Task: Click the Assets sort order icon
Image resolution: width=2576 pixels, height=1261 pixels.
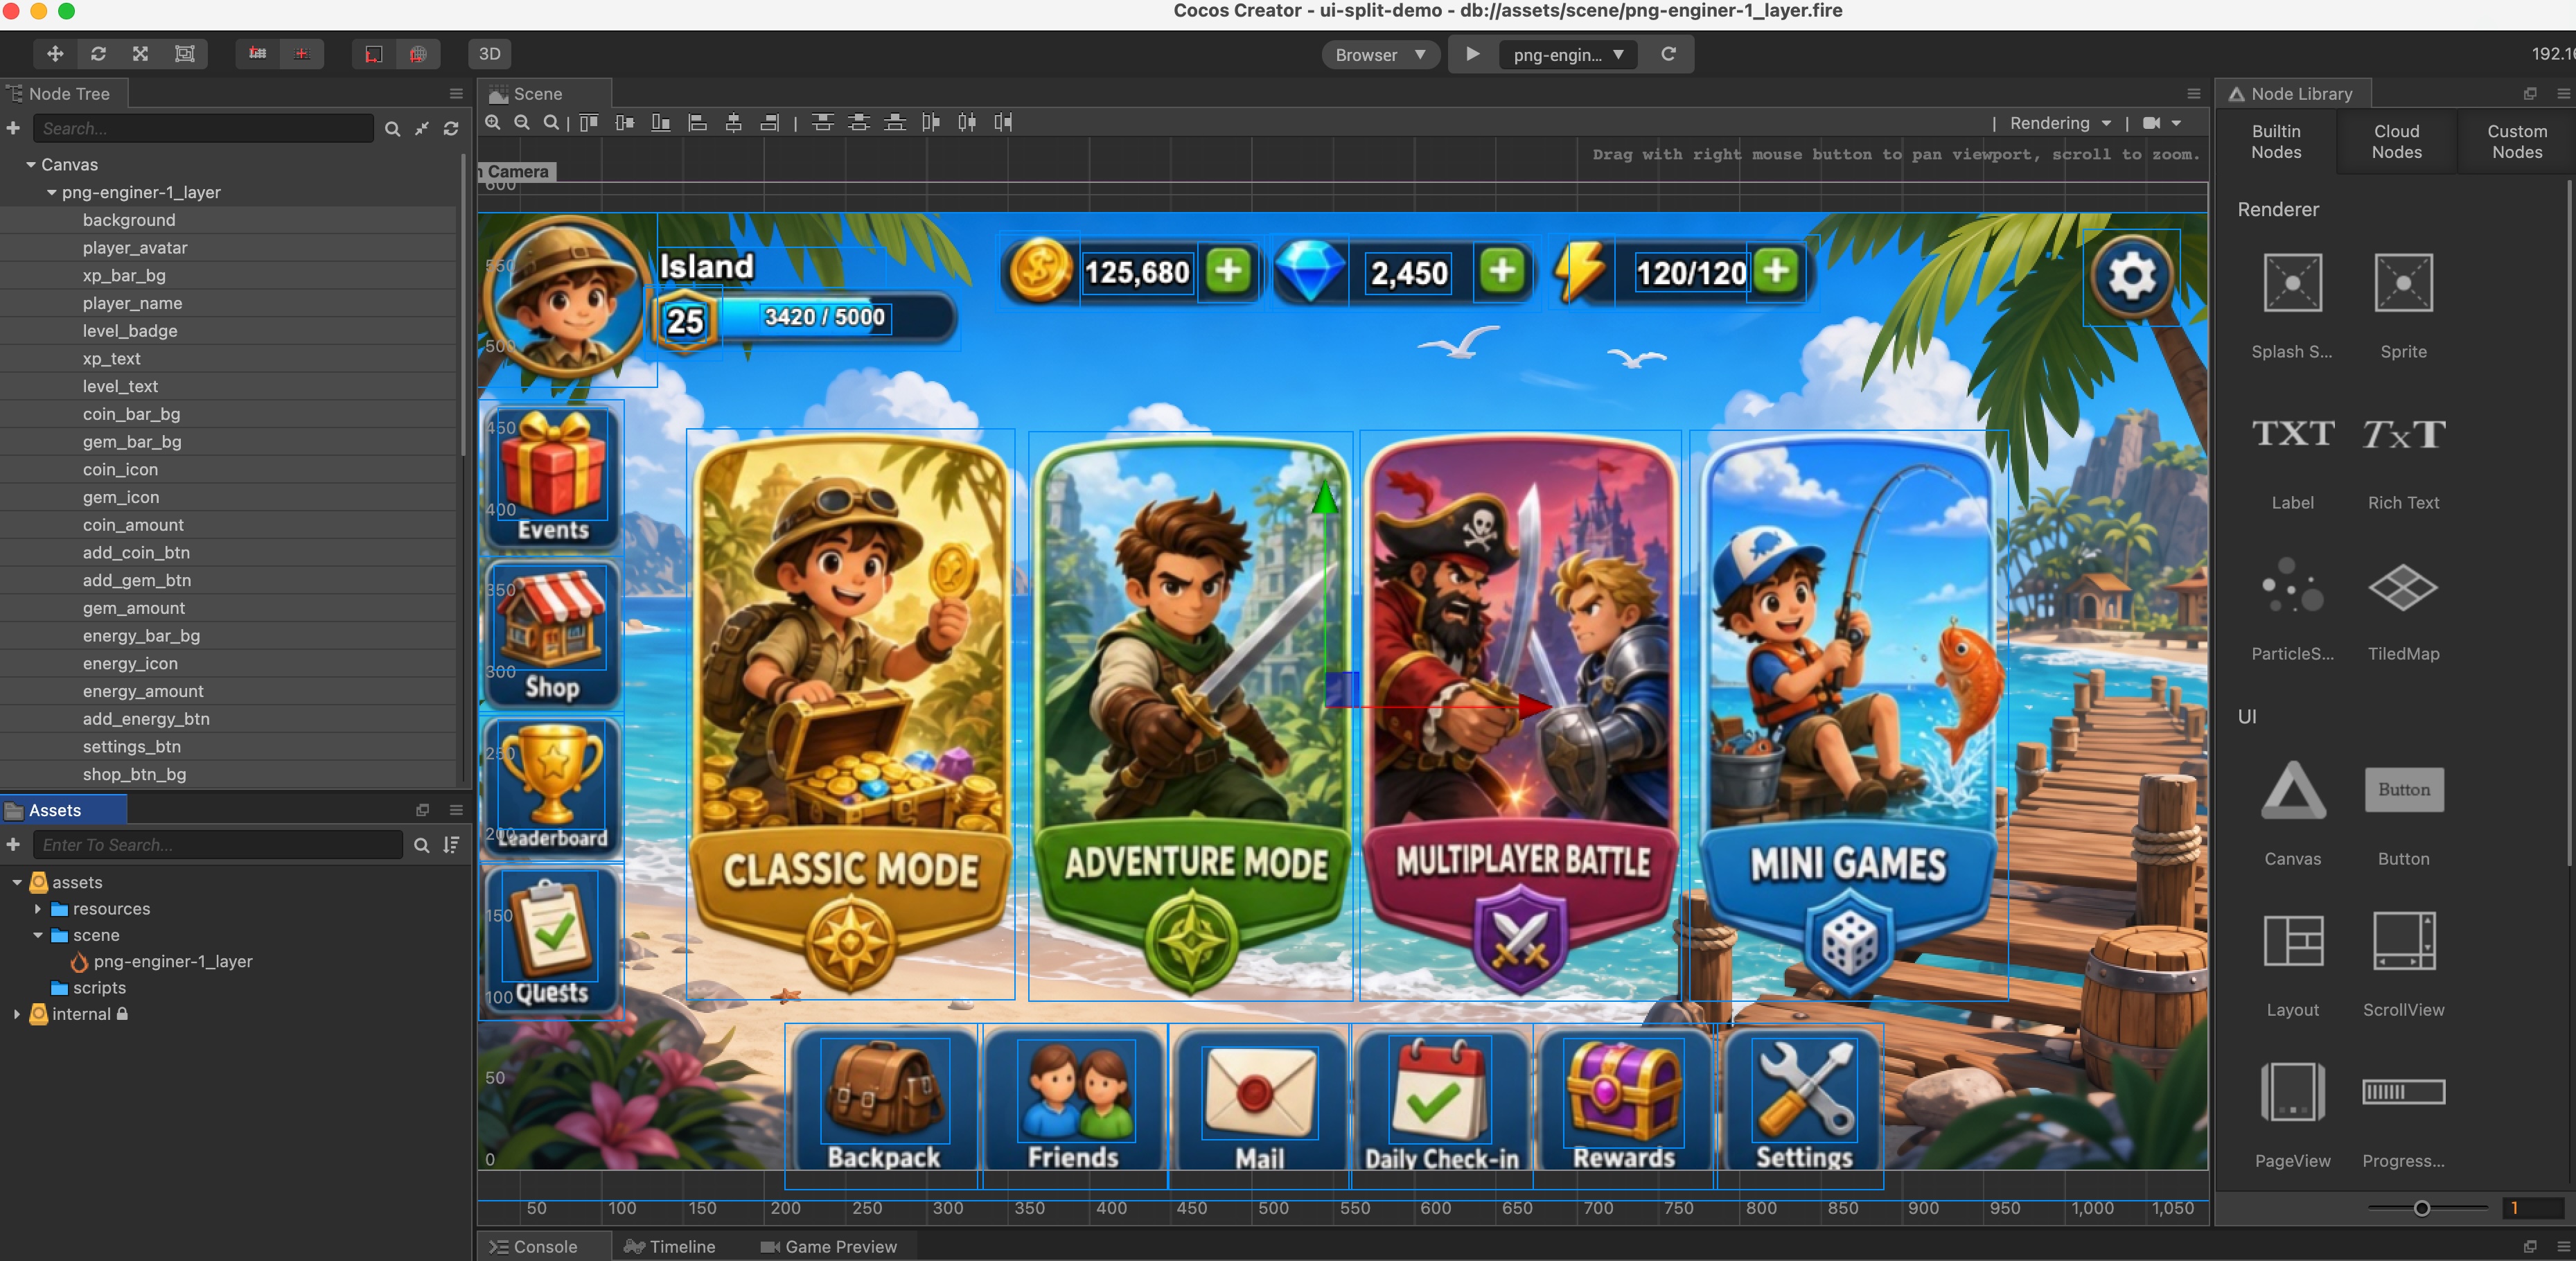Action: click(452, 845)
